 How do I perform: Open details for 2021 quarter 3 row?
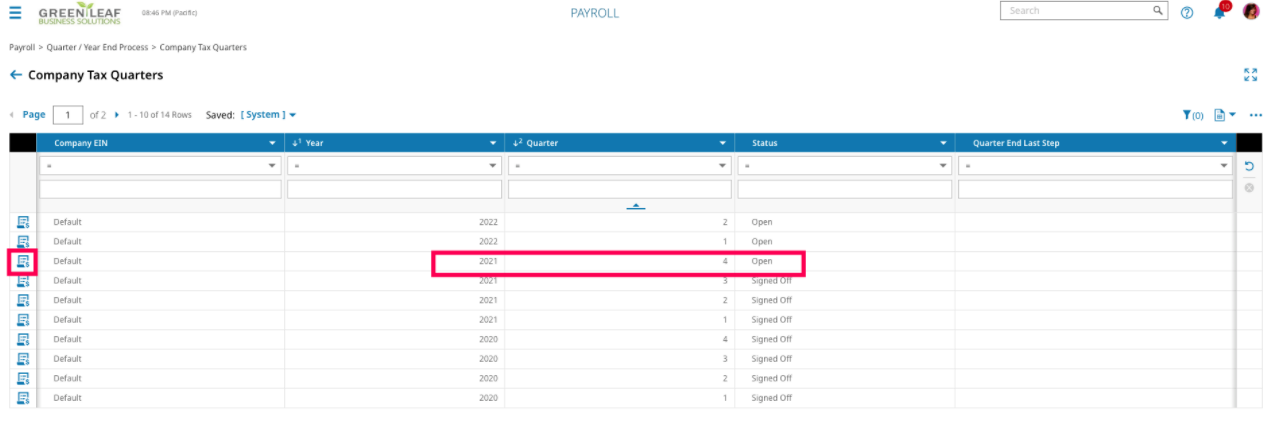point(23,280)
